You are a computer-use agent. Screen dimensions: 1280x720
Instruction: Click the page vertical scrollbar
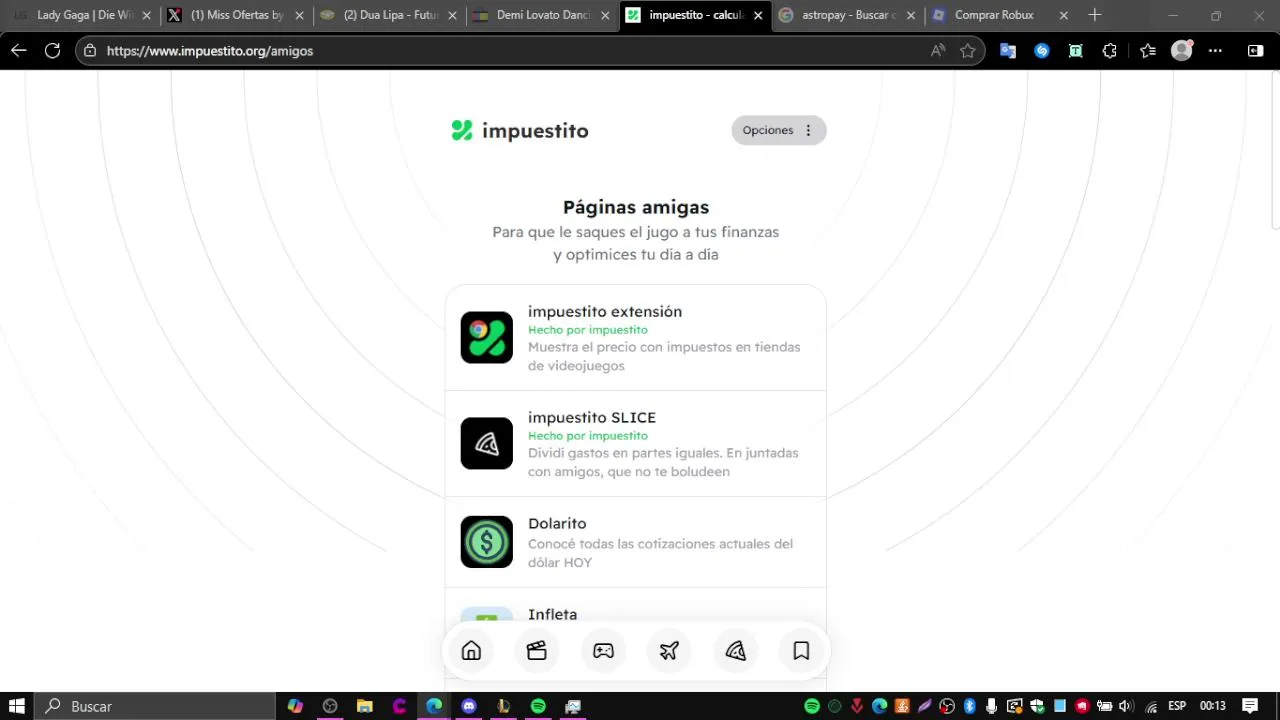tap(1275, 150)
